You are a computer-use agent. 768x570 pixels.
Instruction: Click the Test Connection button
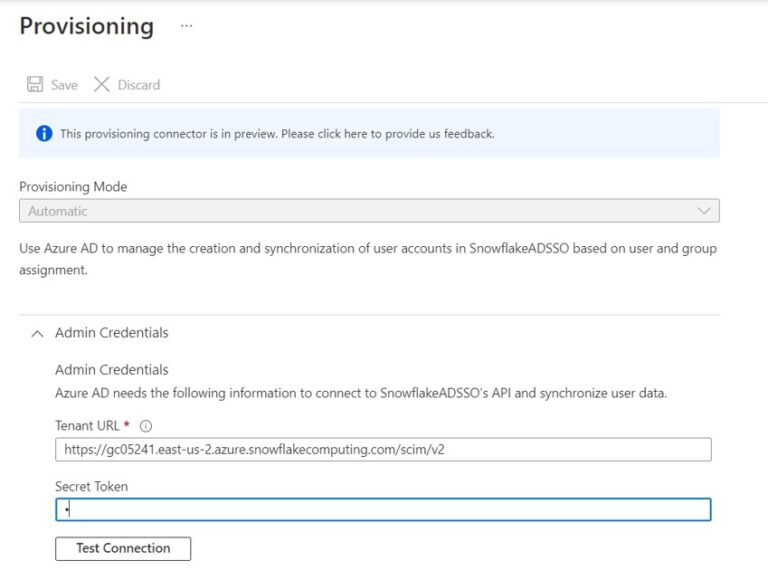123,548
